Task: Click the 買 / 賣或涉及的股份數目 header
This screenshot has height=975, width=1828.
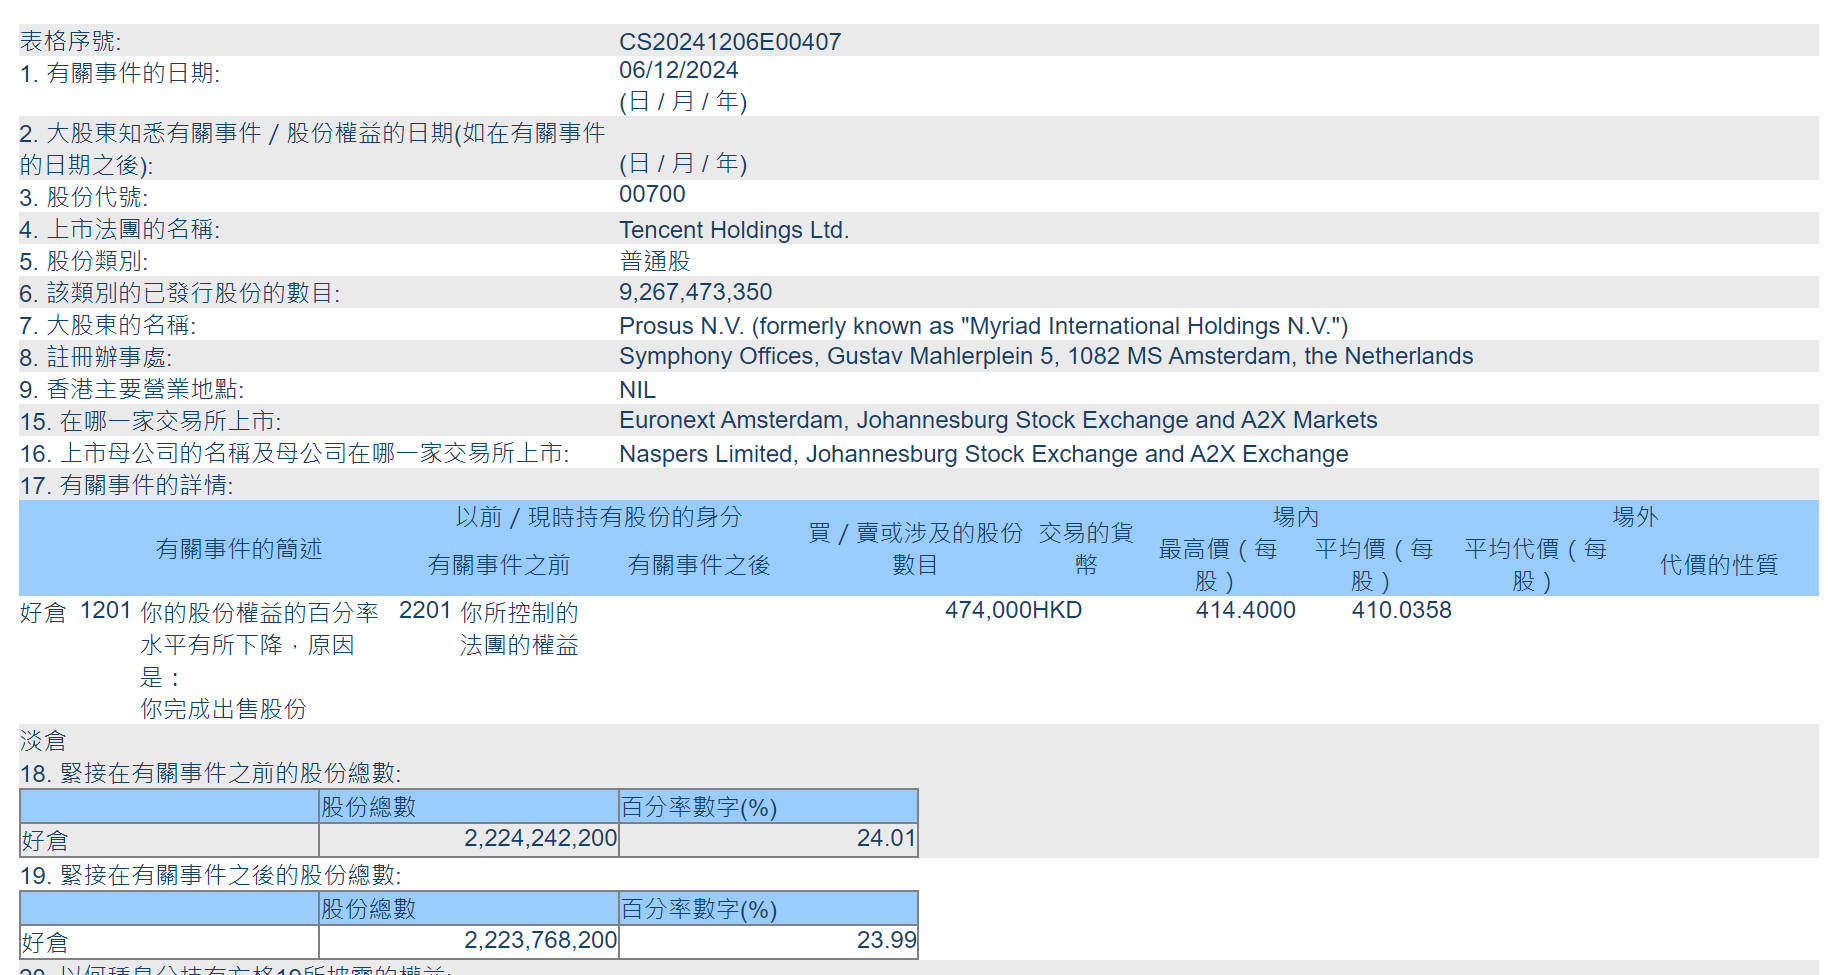Action: pyautogui.click(x=915, y=549)
